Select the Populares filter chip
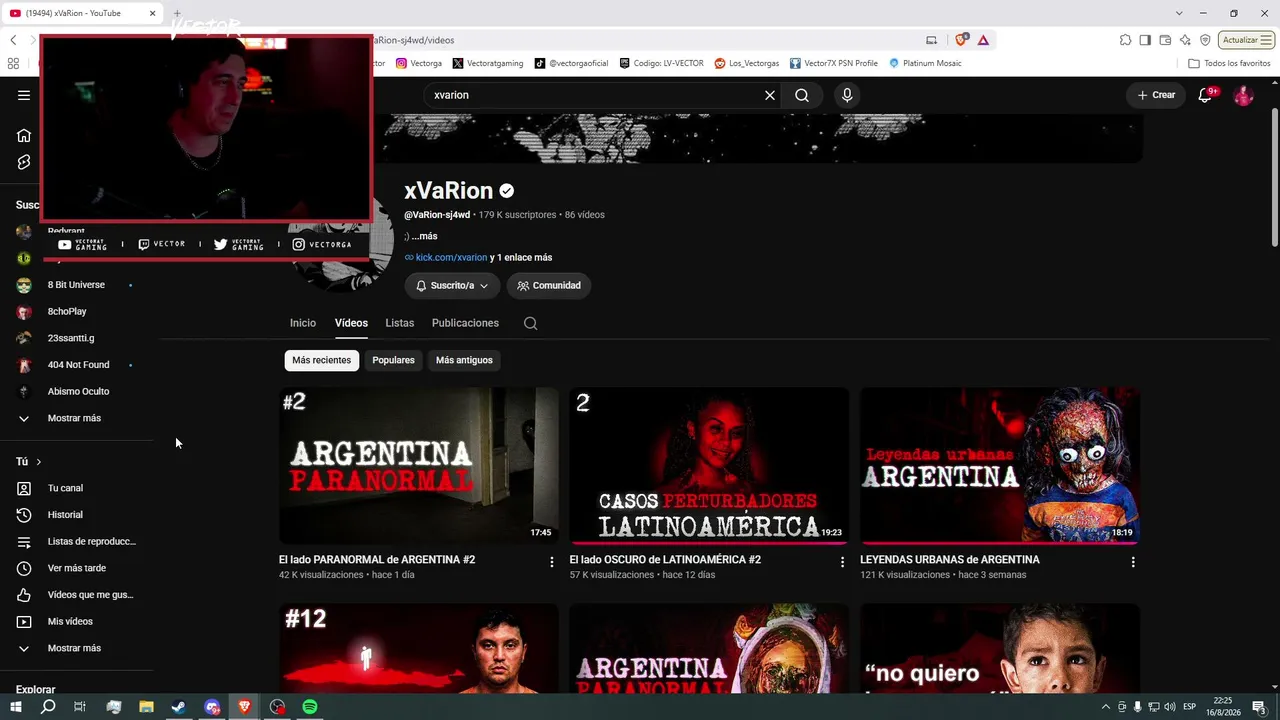Viewport: 1280px width, 720px height. [393, 360]
